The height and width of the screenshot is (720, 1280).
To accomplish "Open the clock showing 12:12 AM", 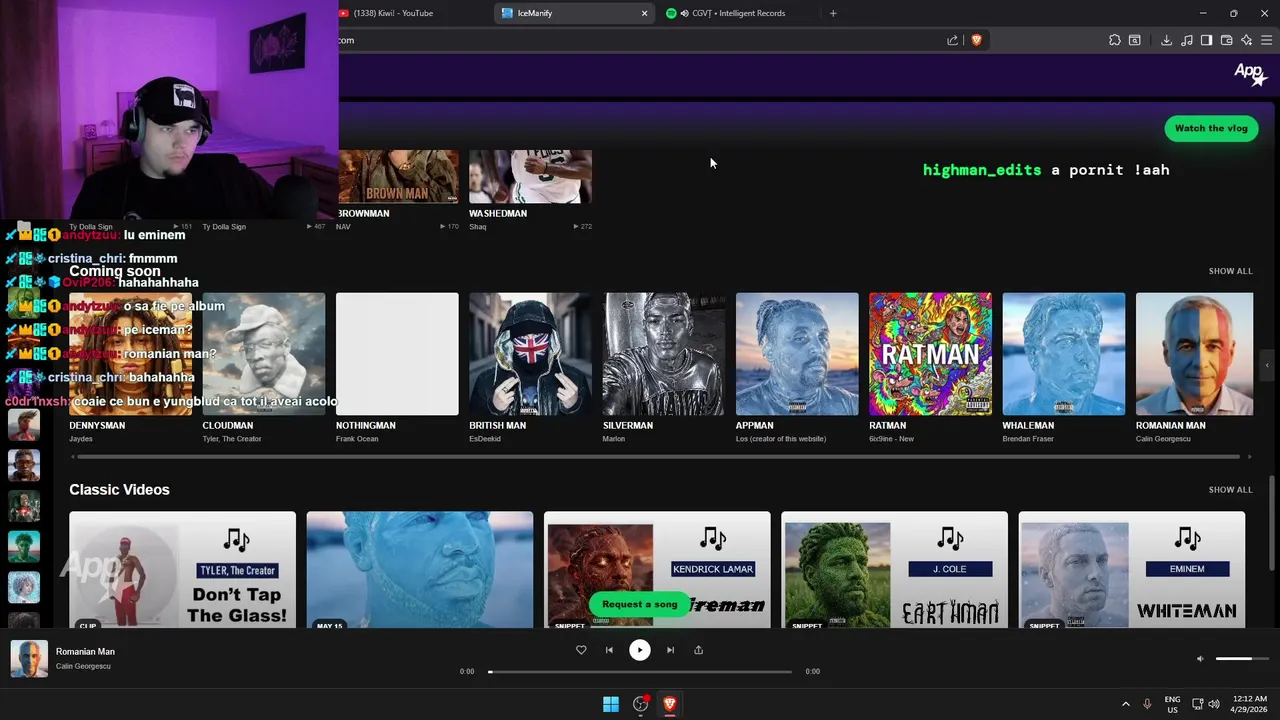I will [x=1249, y=704].
